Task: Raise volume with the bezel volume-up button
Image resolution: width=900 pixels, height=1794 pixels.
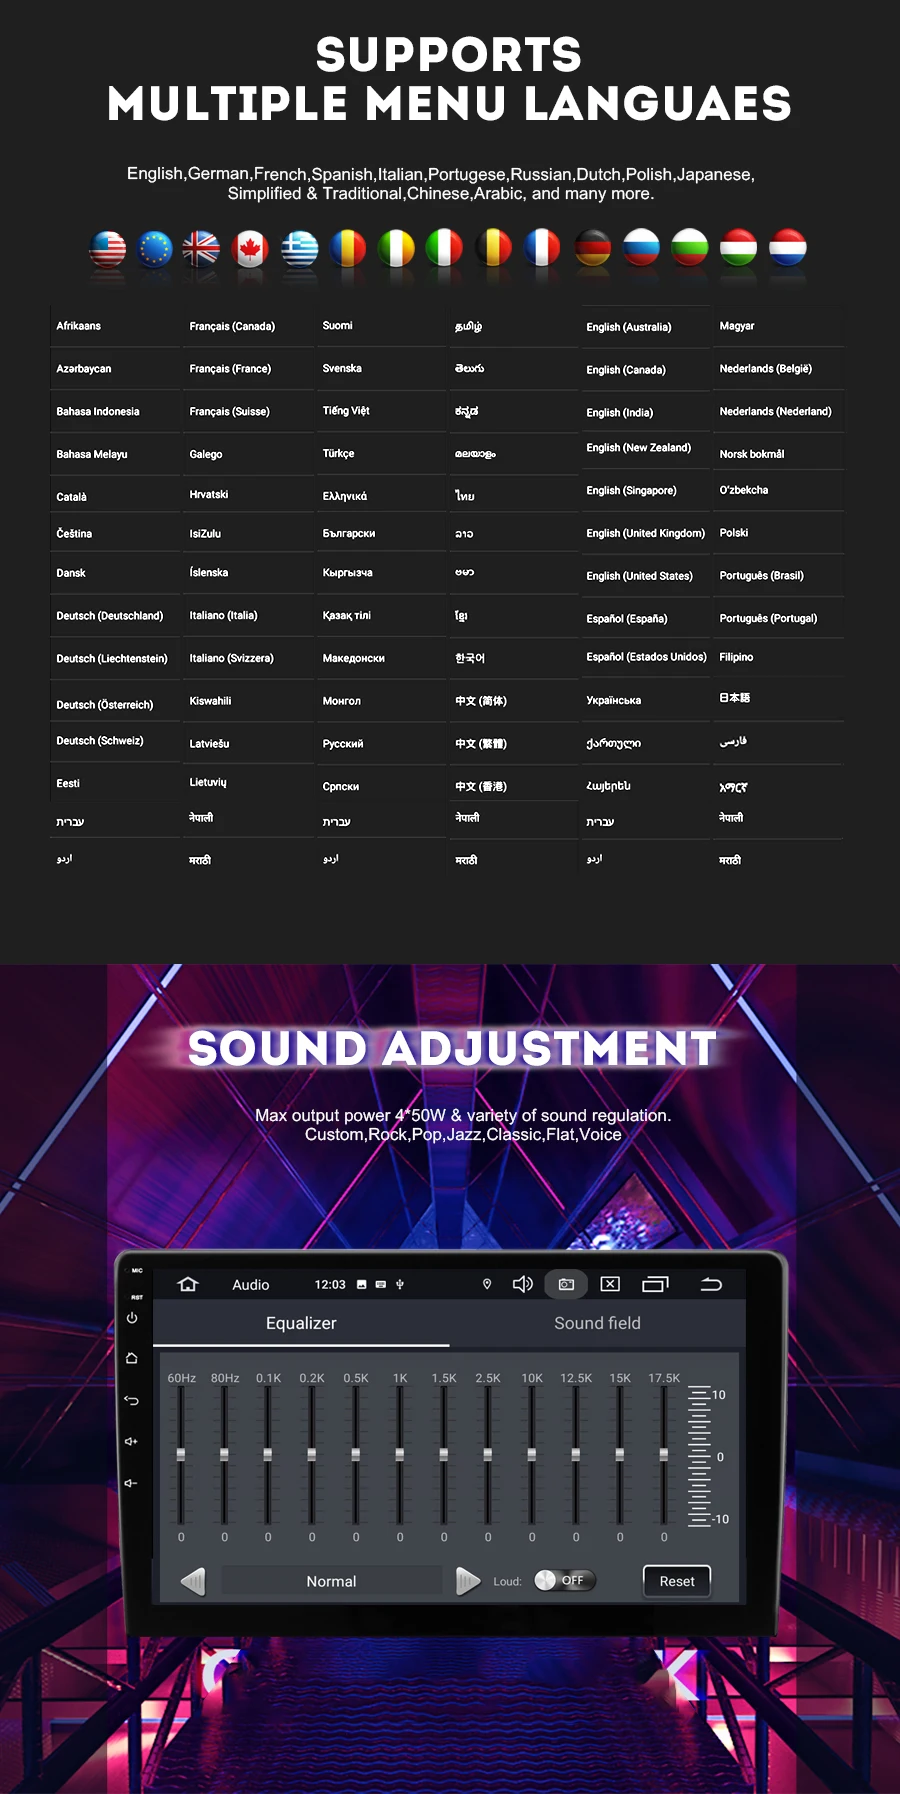Action: tap(131, 1441)
